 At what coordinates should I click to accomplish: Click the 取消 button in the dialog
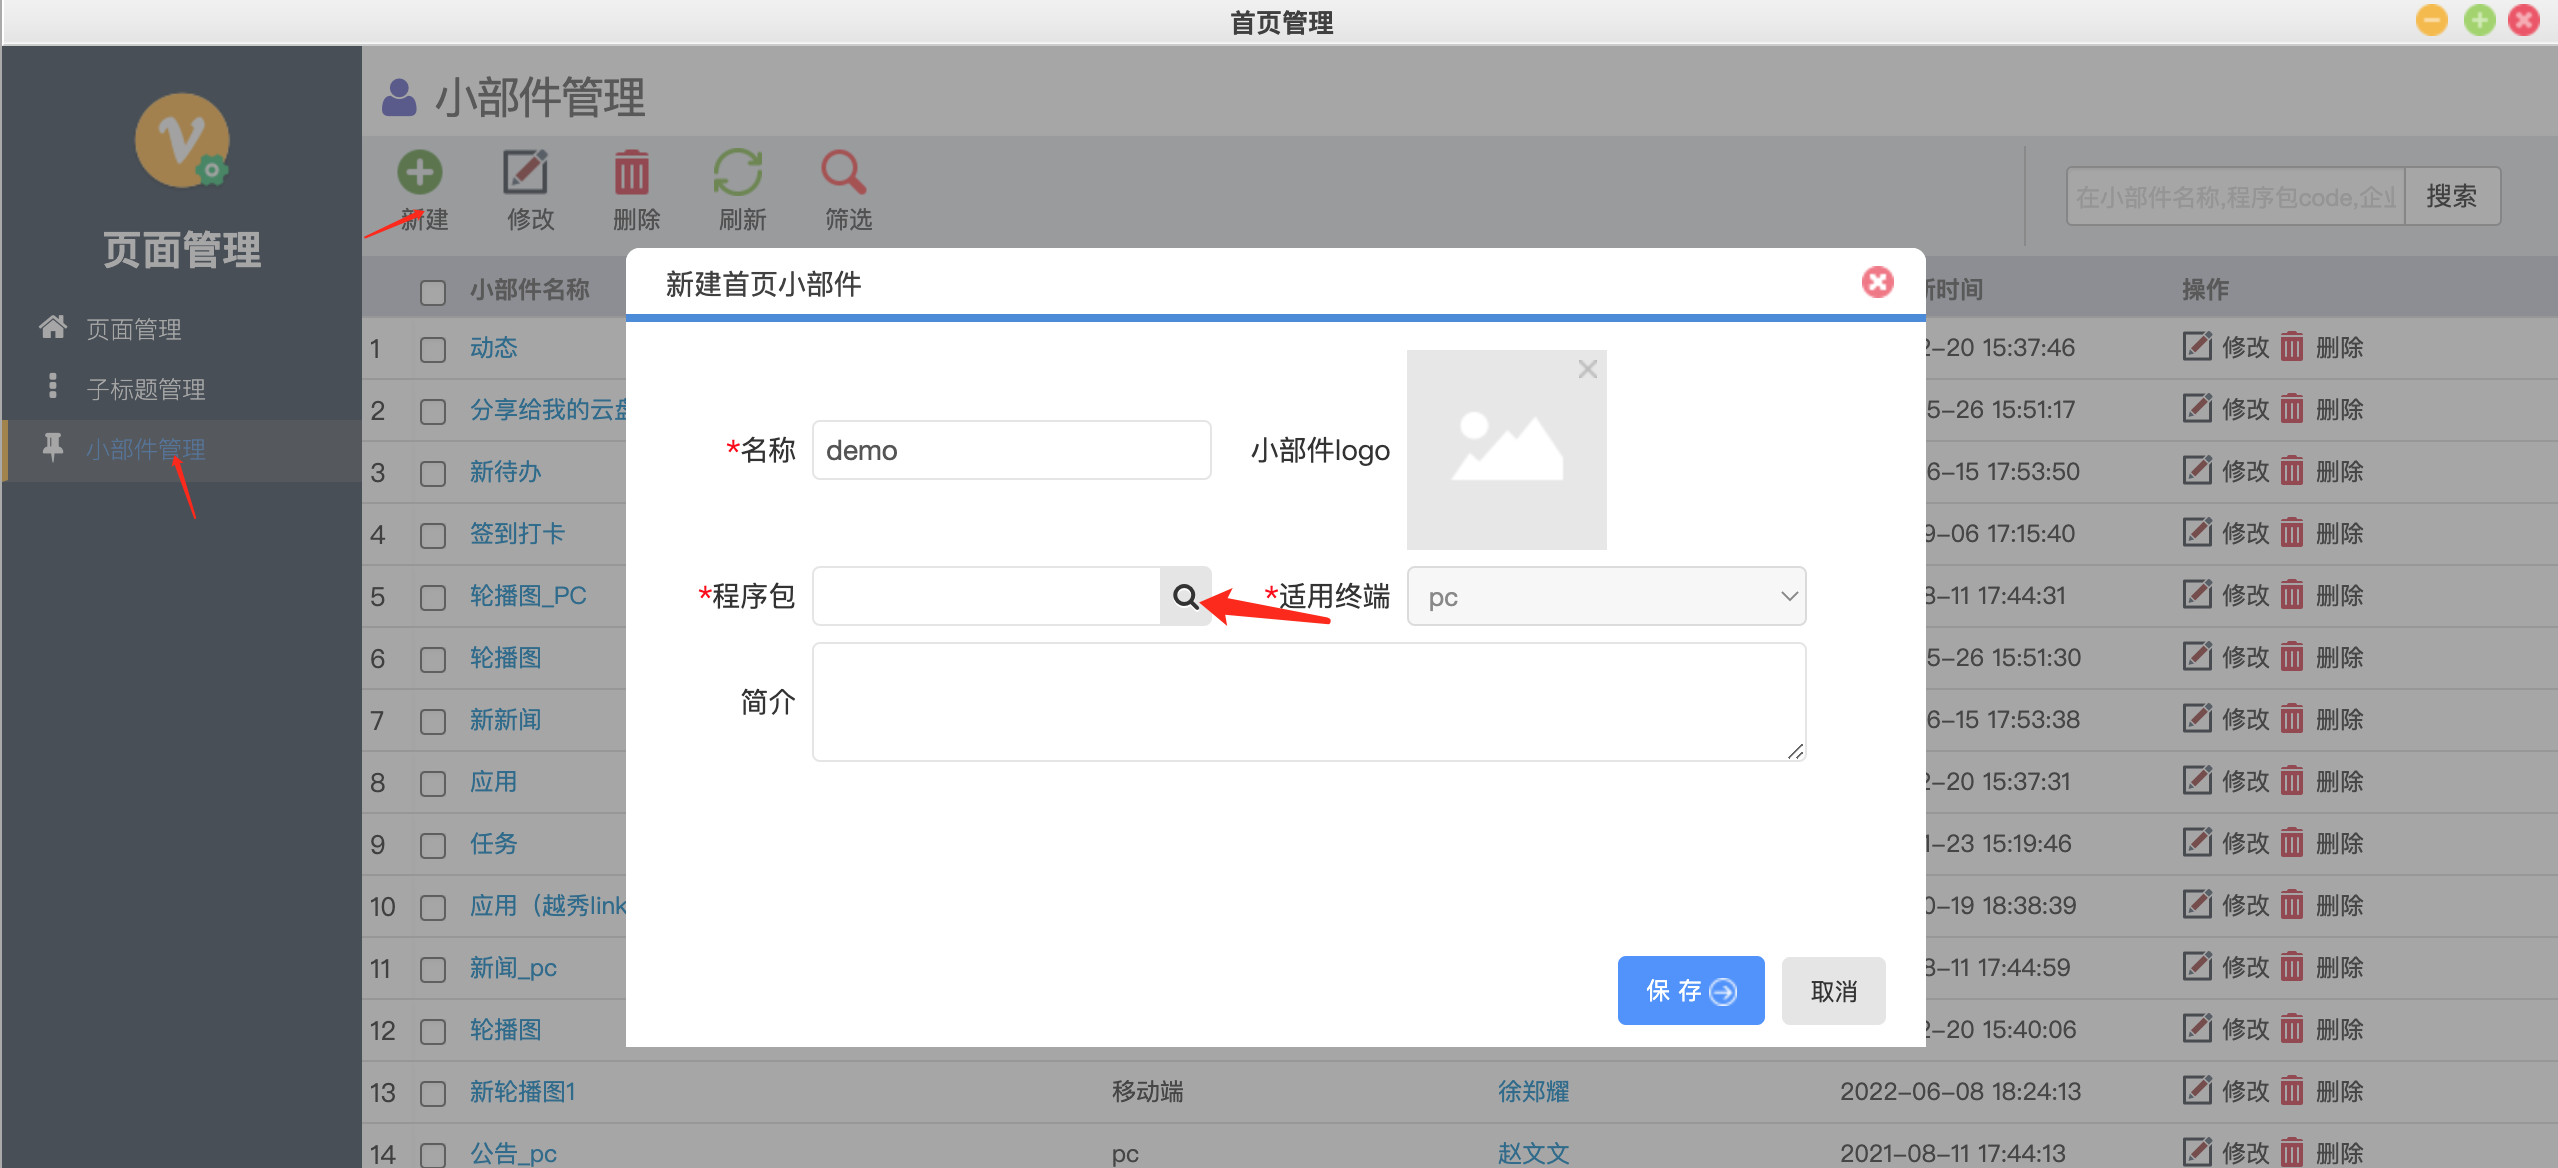tap(1833, 991)
